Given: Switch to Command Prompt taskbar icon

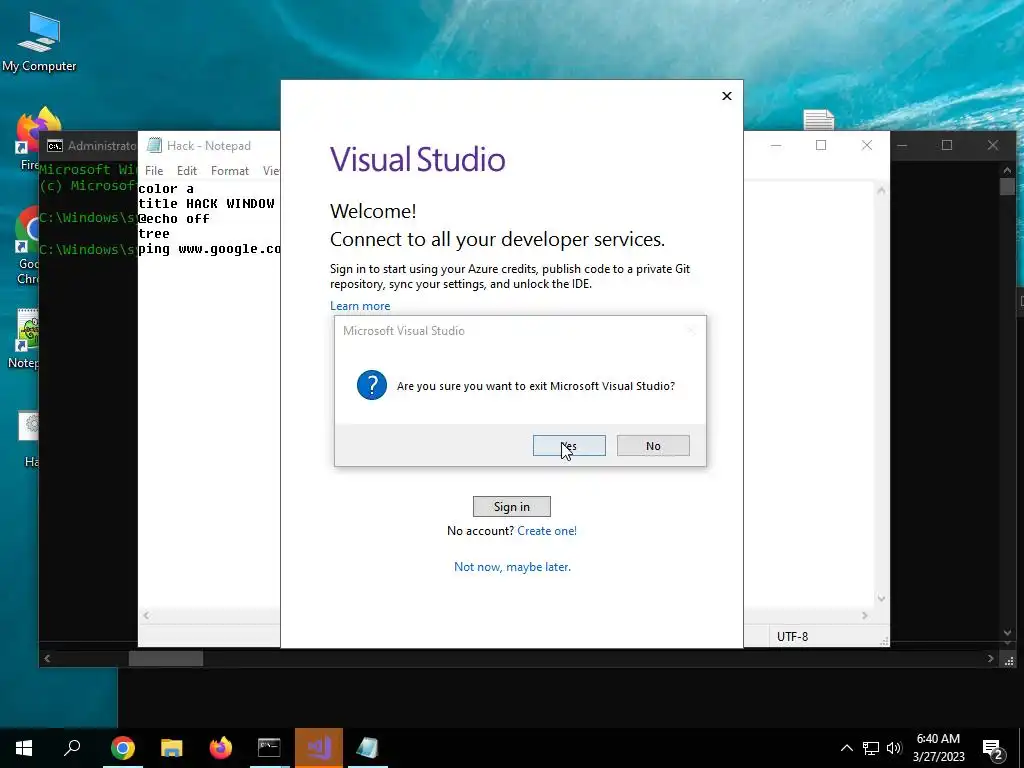Looking at the screenshot, I should pyautogui.click(x=269, y=748).
